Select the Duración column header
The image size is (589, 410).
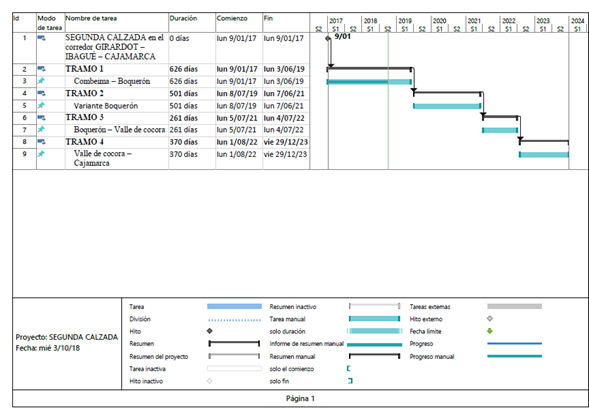click(x=183, y=18)
